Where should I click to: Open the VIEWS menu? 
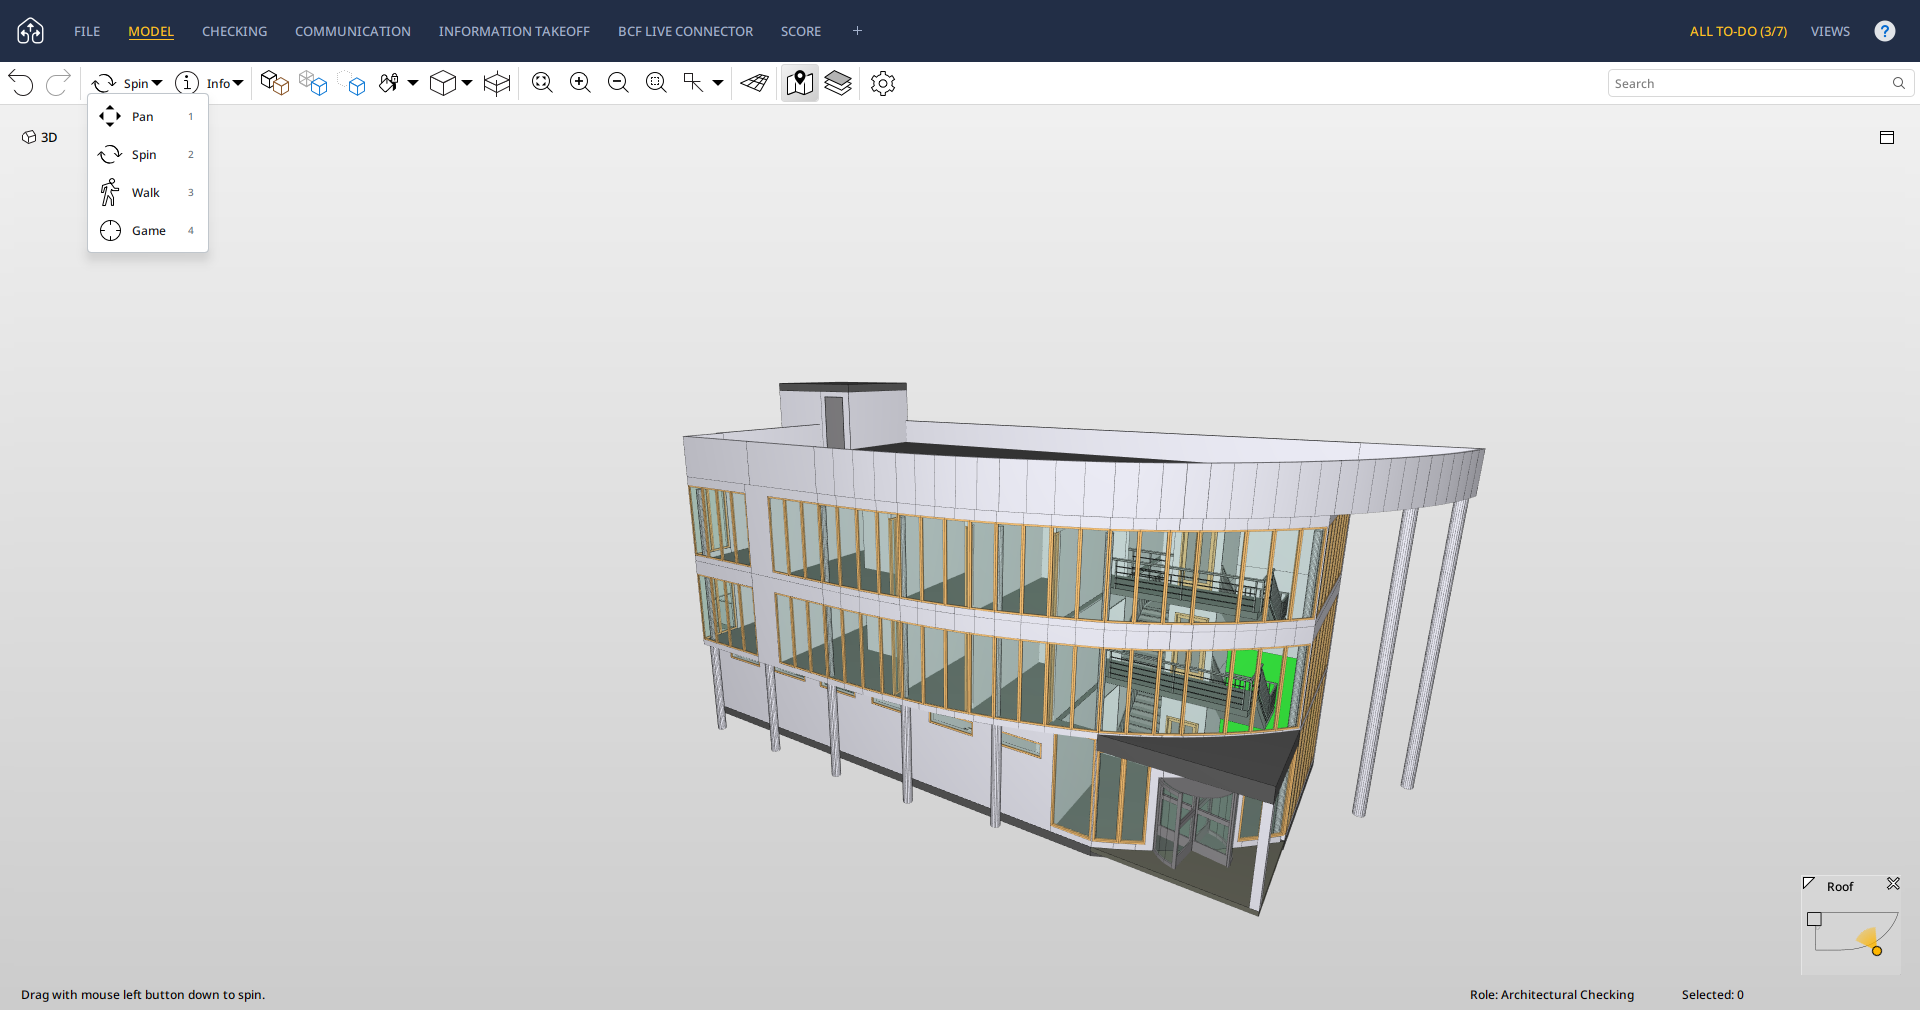pos(1830,31)
